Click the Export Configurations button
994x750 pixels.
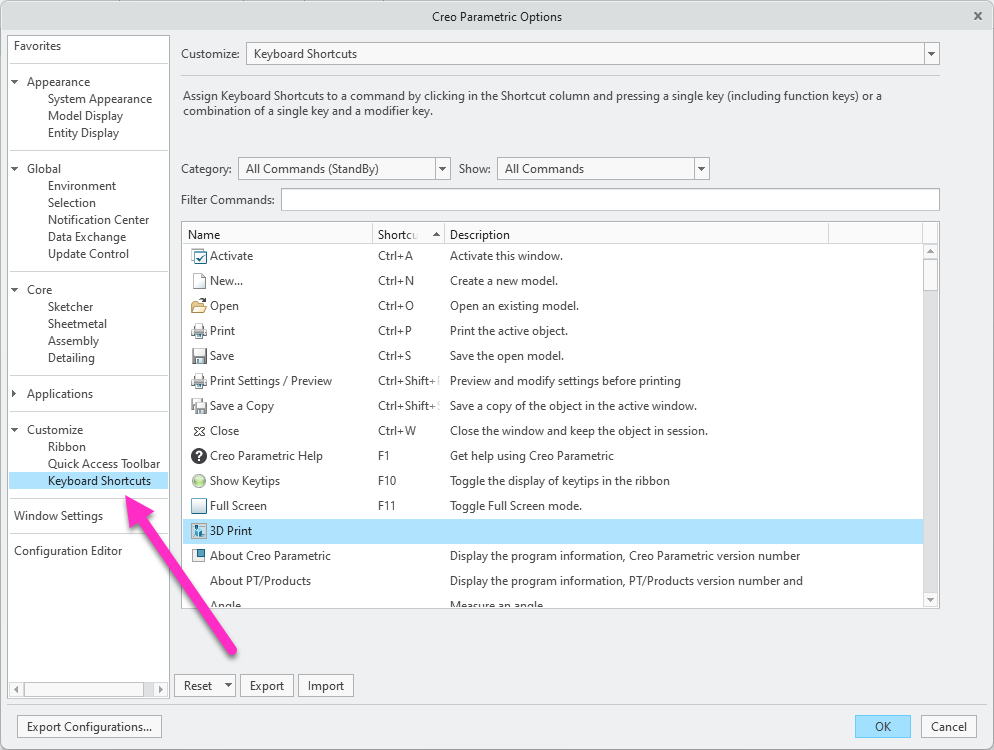(x=89, y=726)
